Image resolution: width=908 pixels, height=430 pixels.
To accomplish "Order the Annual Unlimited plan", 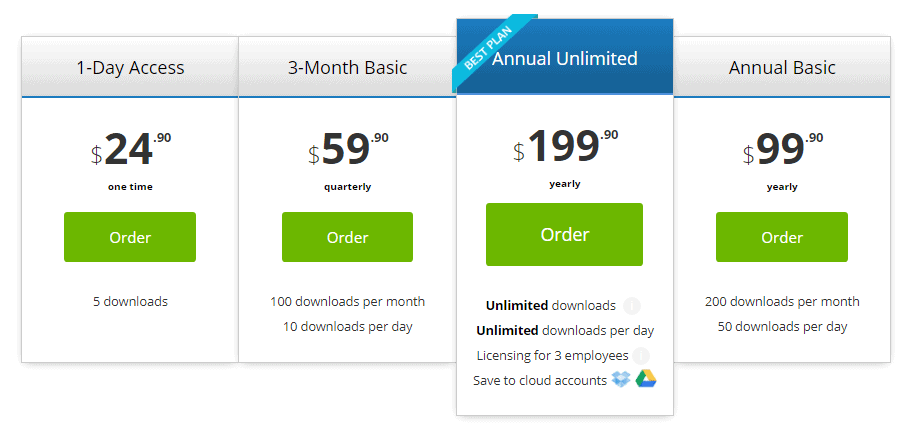I will 565,234.
